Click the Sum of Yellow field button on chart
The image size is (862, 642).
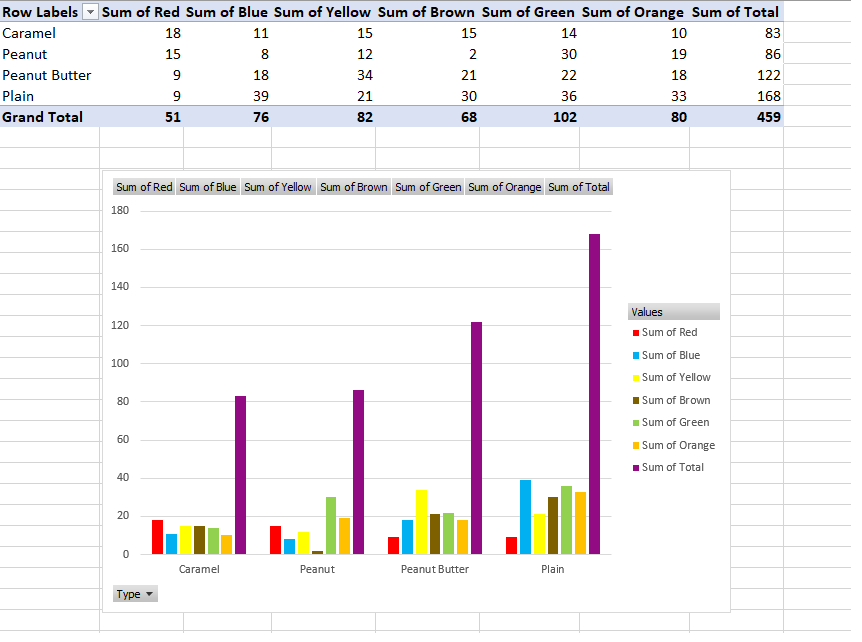coord(278,187)
